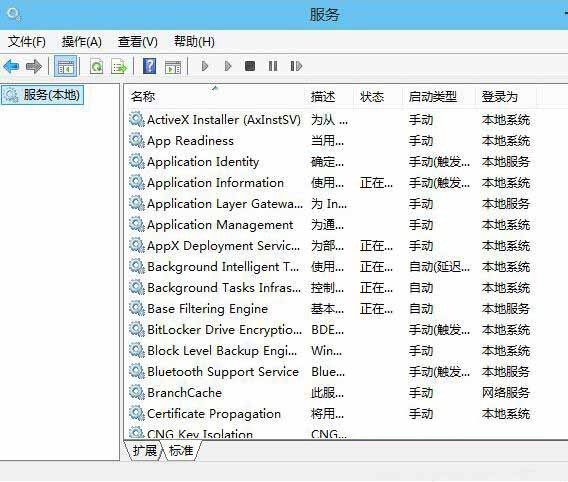Refresh the services list
Image resolution: width=568 pixels, height=482 pixels.
click(x=96, y=67)
